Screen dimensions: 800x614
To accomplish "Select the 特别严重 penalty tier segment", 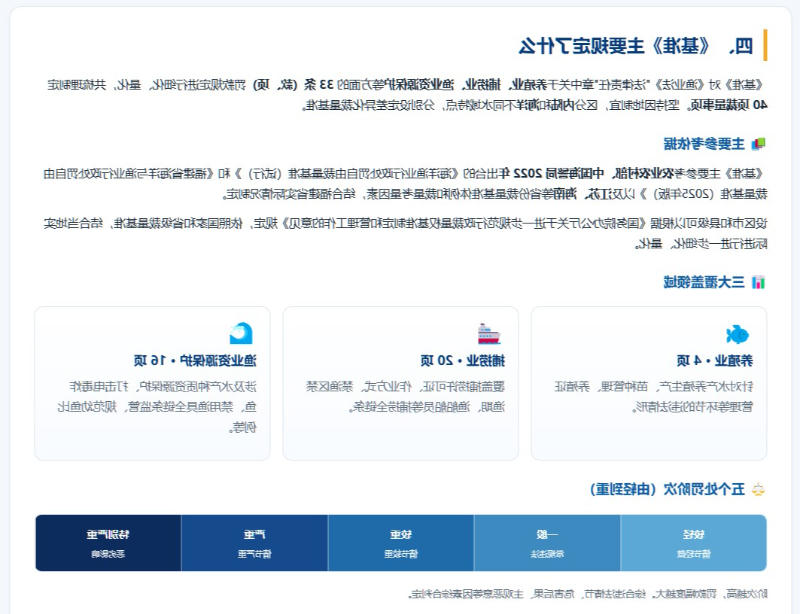I will coord(108,543).
